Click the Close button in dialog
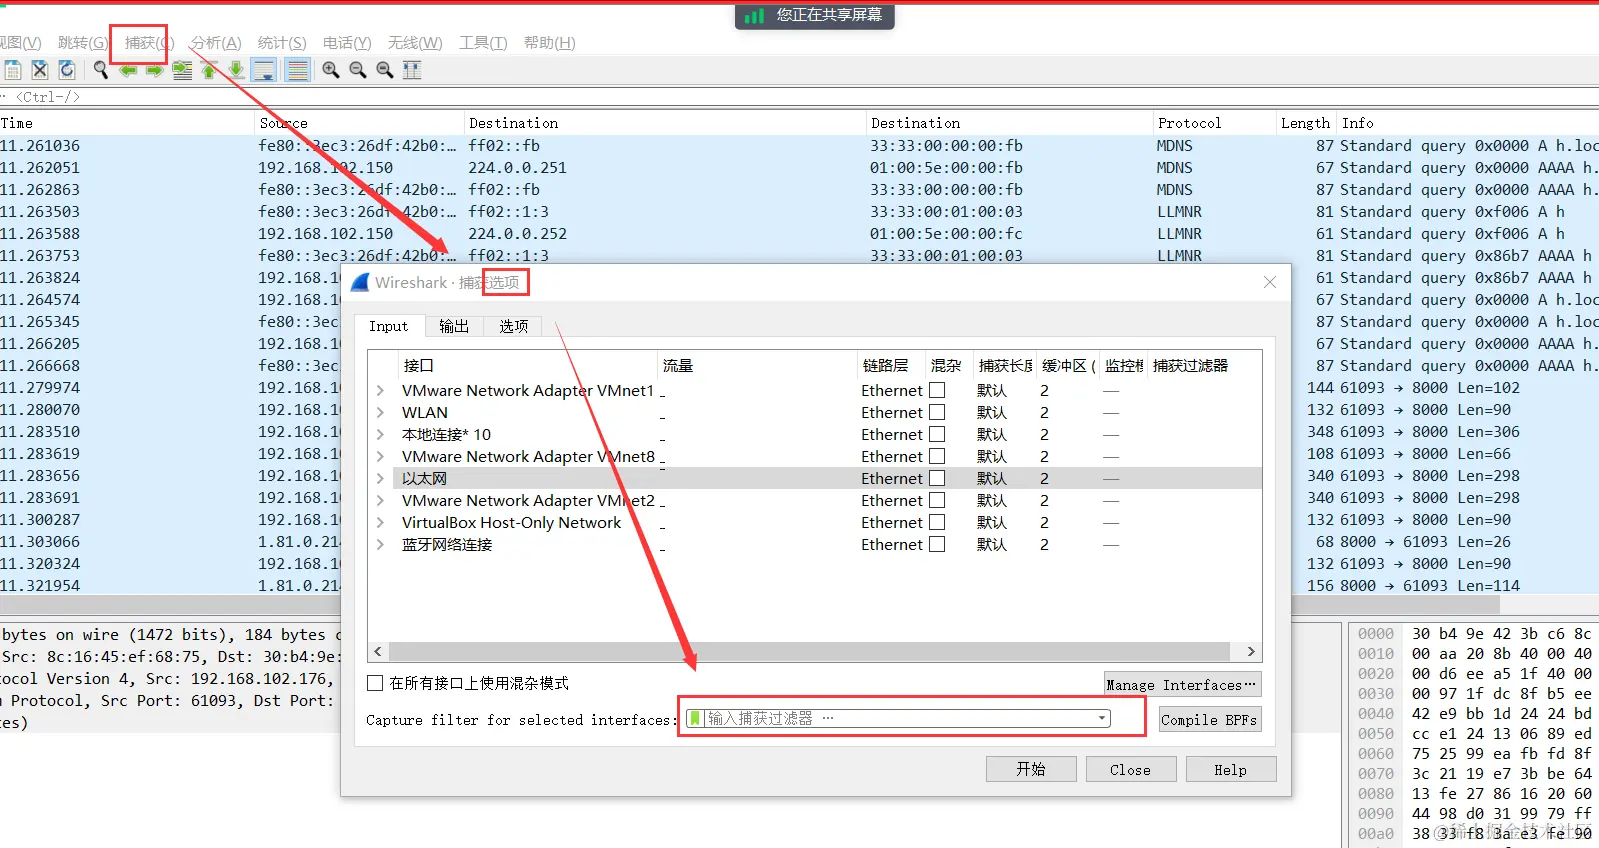 1131,769
